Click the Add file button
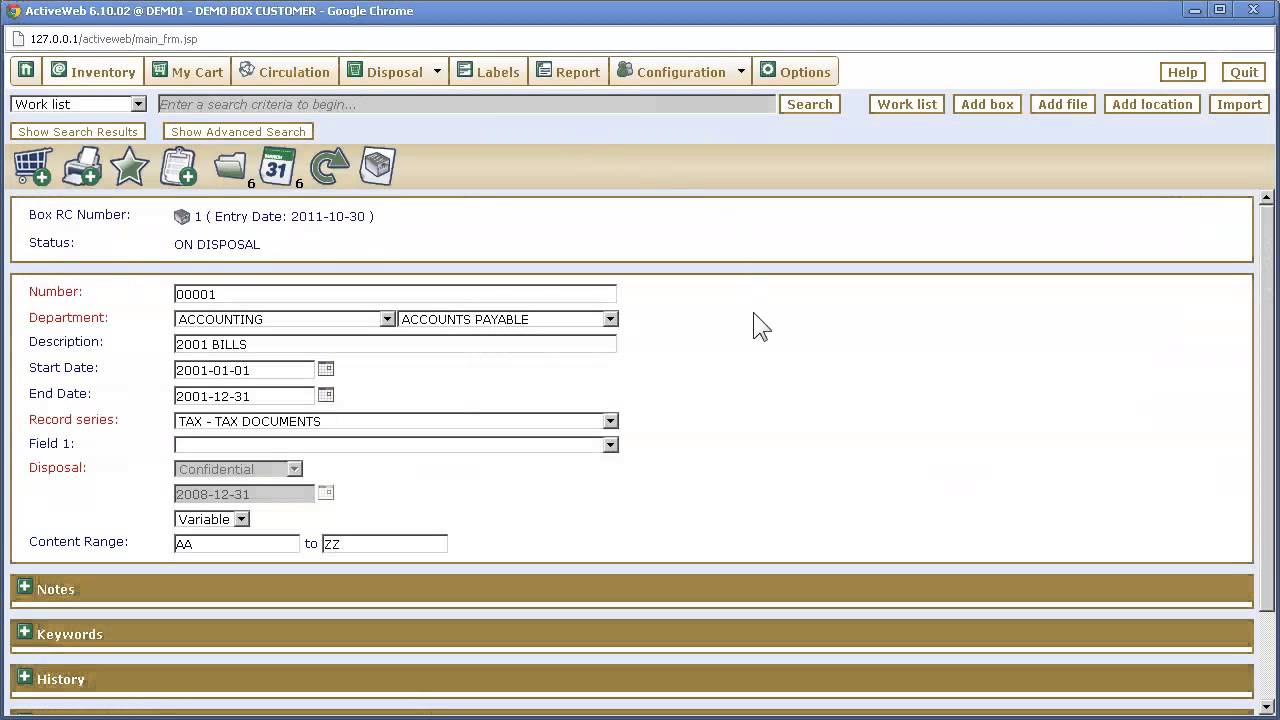 1062,104
